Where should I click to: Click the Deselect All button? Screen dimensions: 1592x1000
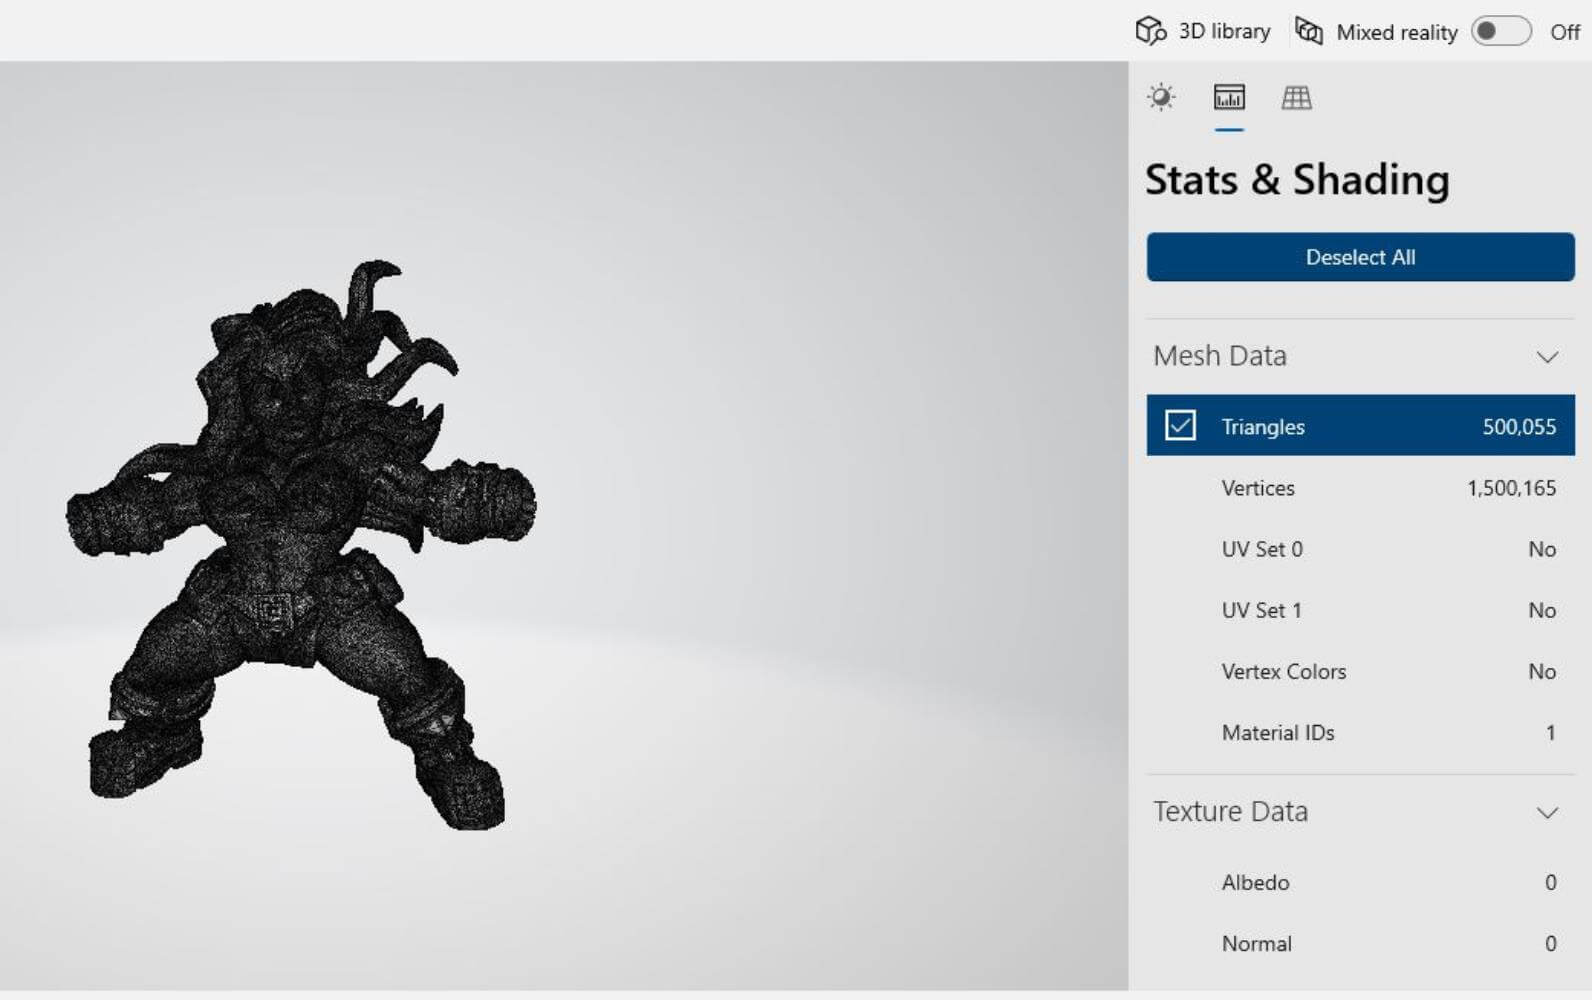(1360, 257)
